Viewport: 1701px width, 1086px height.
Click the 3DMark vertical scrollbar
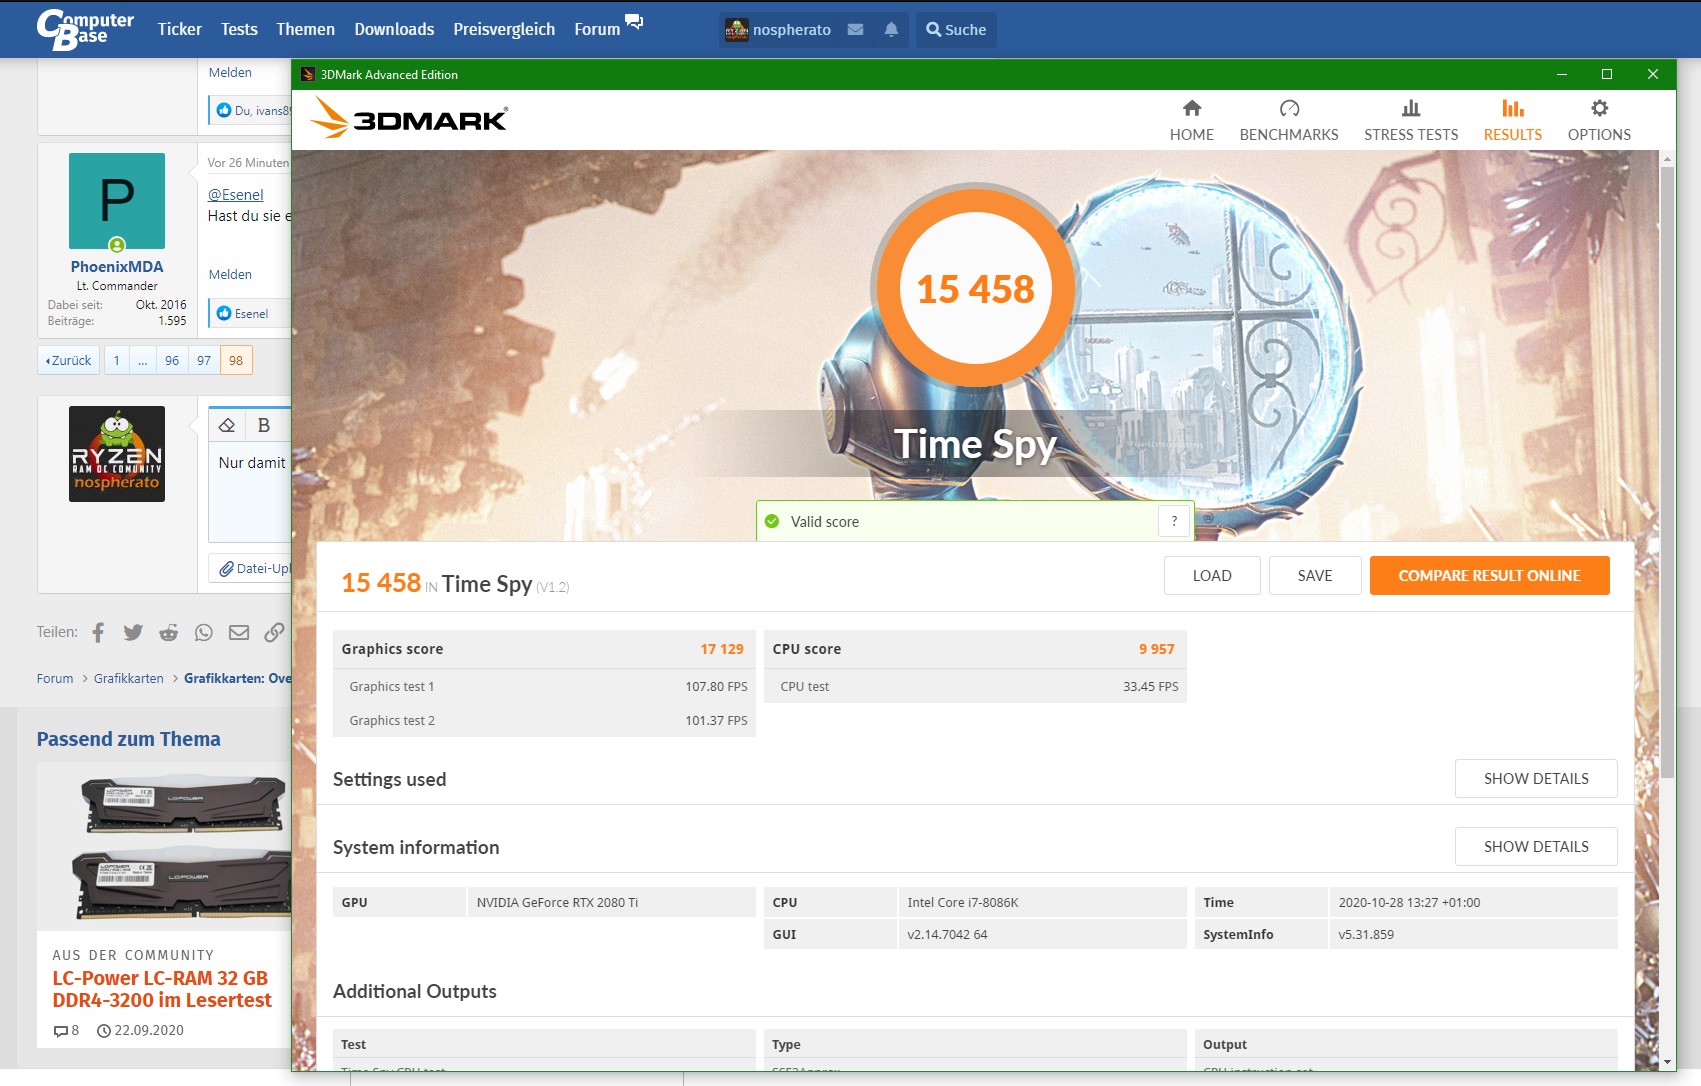(x=1666, y=473)
